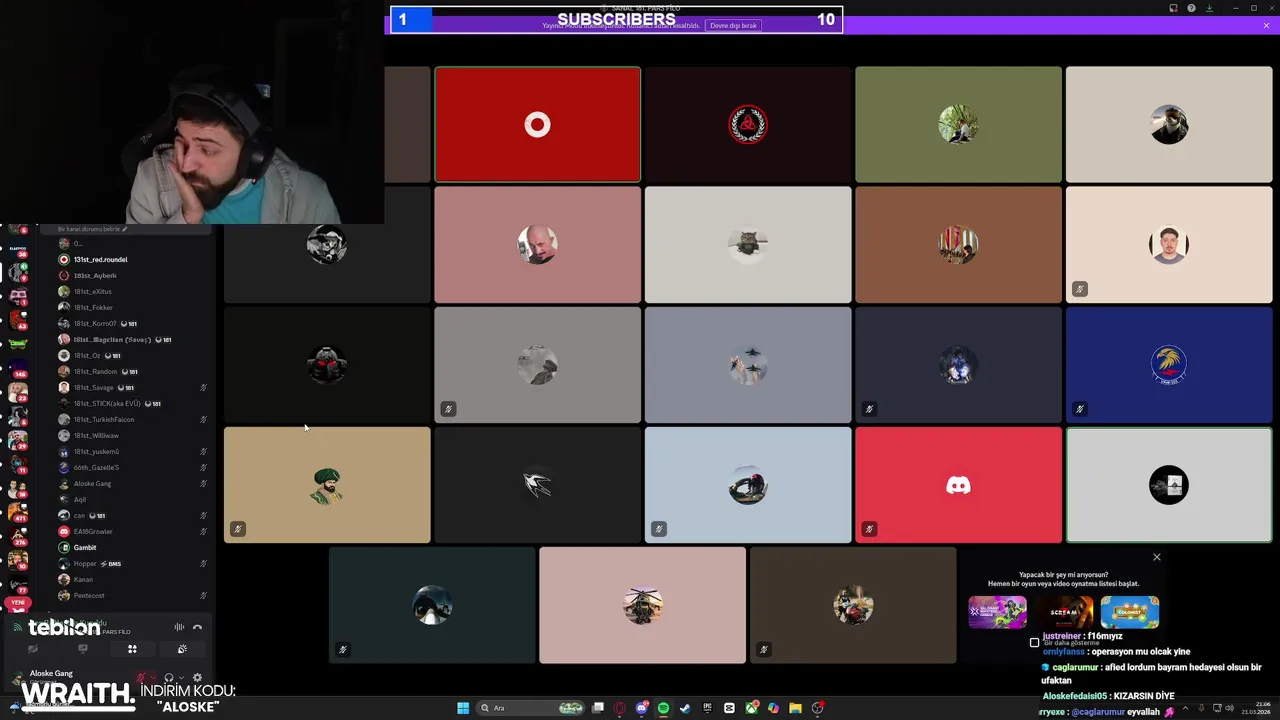Screen dimensions: 1280x720
Task: Open Steam from the taskbar
Action: click(685, 708)
